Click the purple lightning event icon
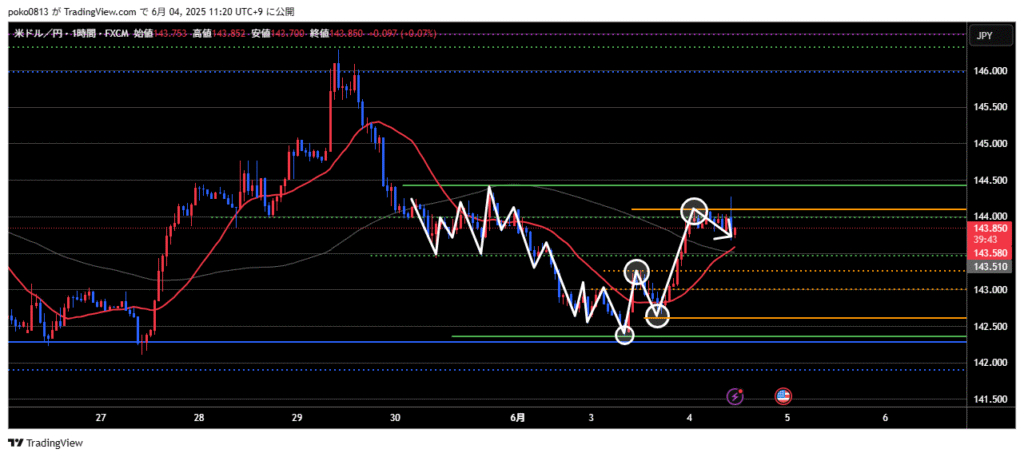Image resolution: width=1024 pixels, height=457 pixels. coord(737,397)
